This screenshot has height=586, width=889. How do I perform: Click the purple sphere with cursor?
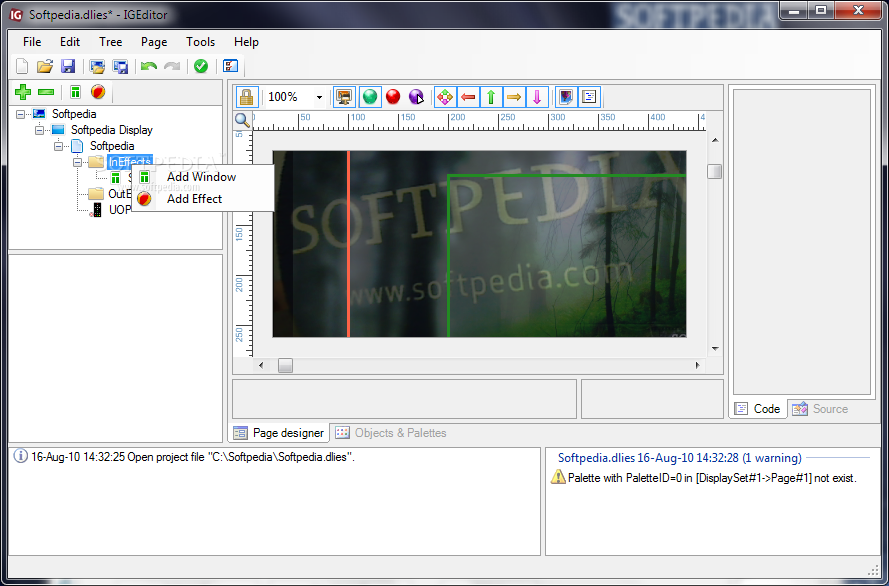pos(416,97)
